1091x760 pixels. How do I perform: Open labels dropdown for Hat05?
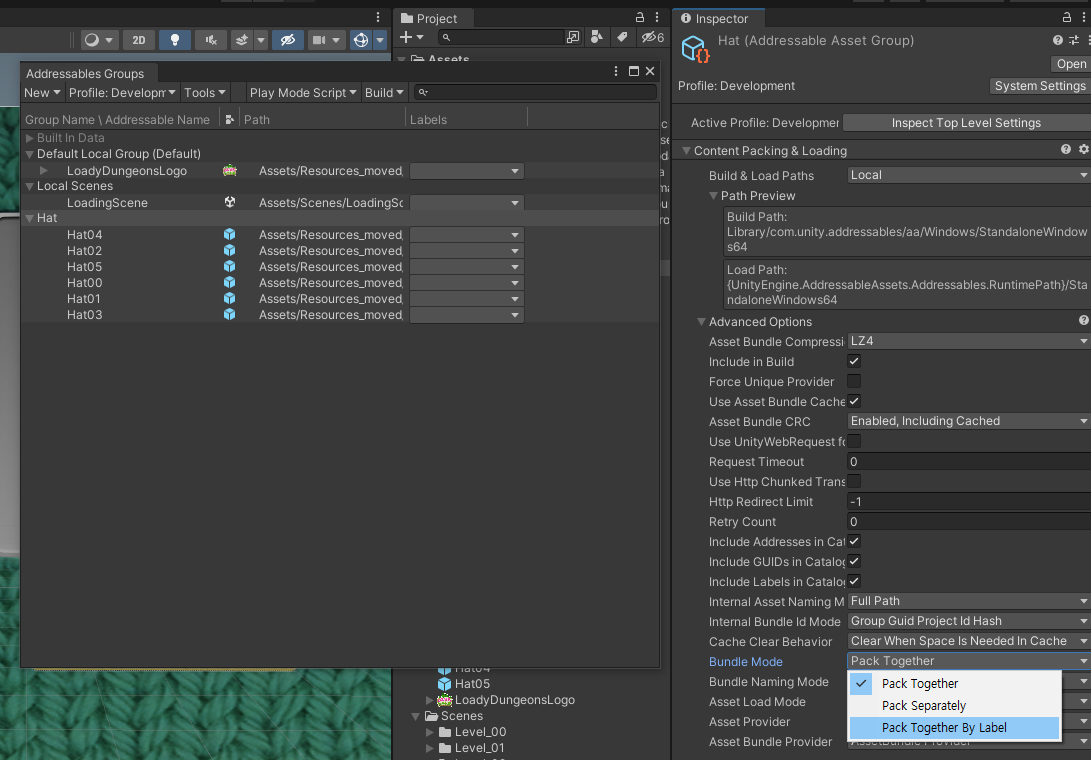coord(466,267)
